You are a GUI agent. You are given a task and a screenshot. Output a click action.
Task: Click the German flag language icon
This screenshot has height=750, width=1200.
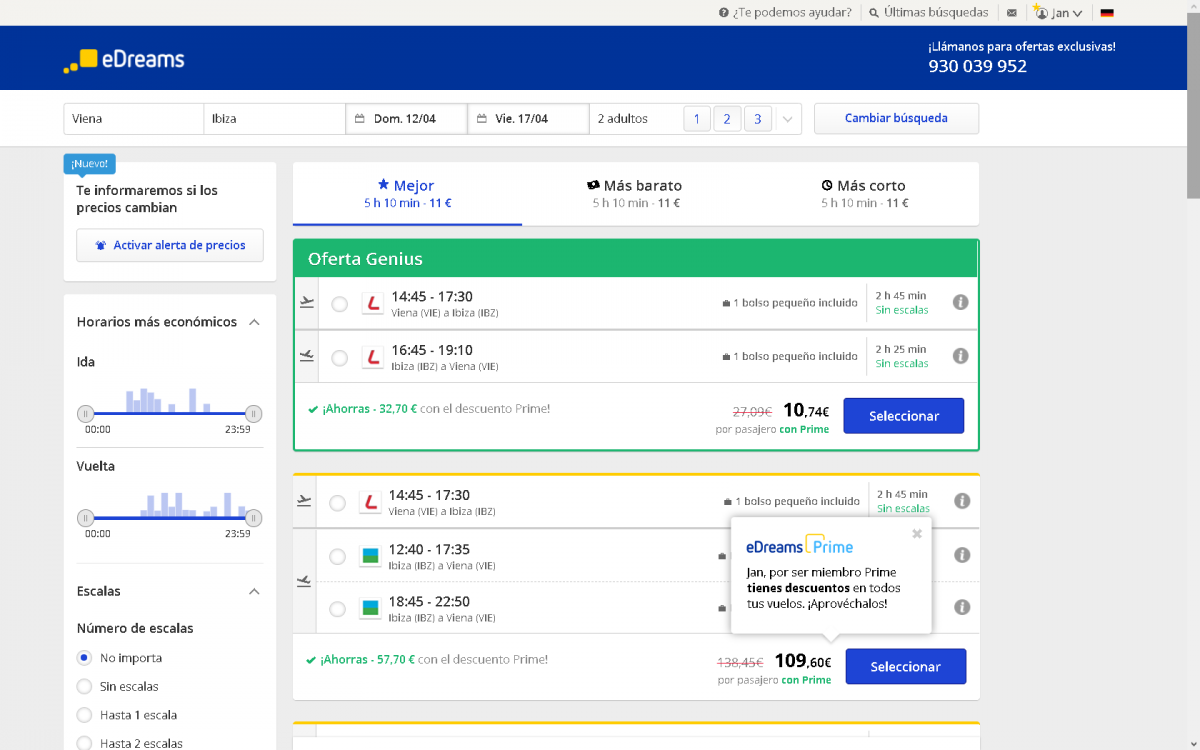click(x=1107, y=13)
